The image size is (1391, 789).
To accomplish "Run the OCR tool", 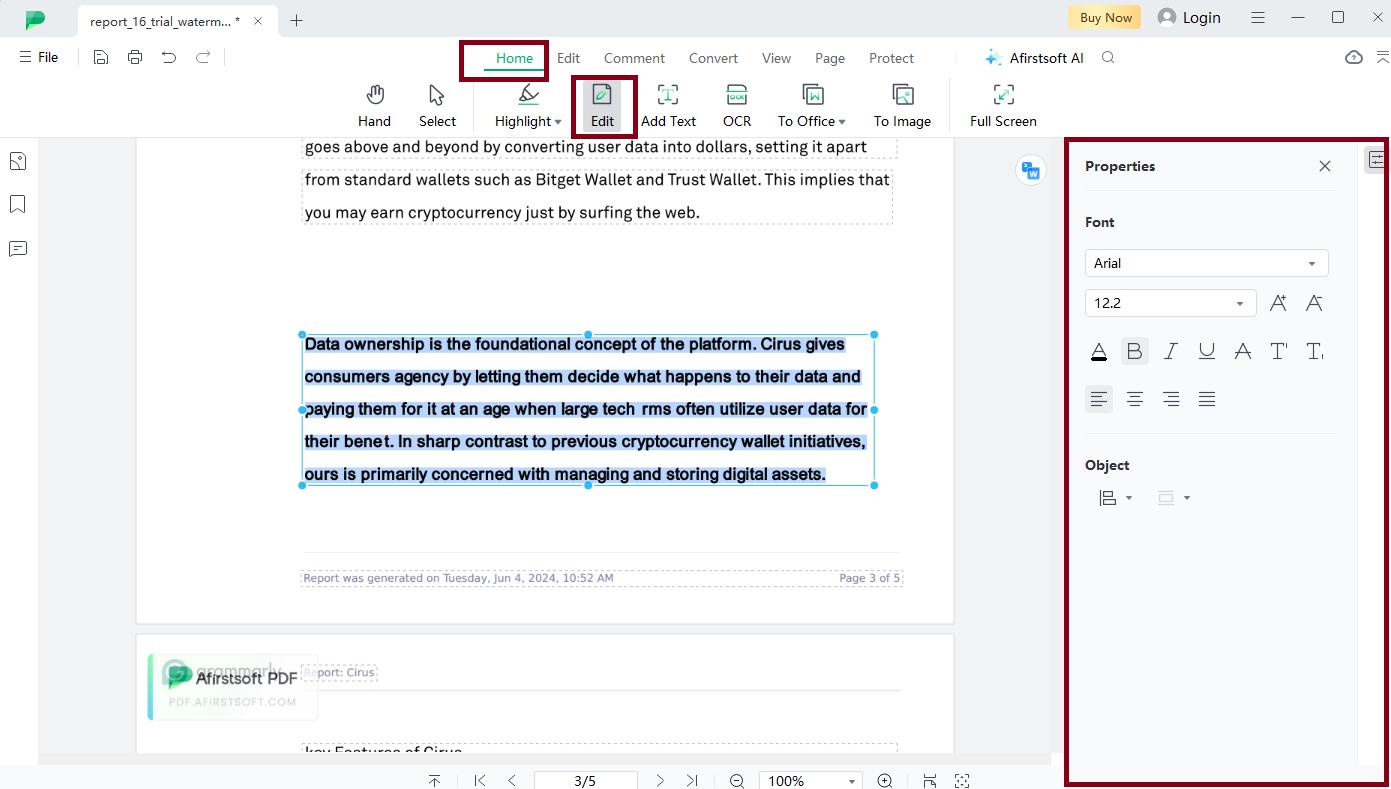I will 737,106.
